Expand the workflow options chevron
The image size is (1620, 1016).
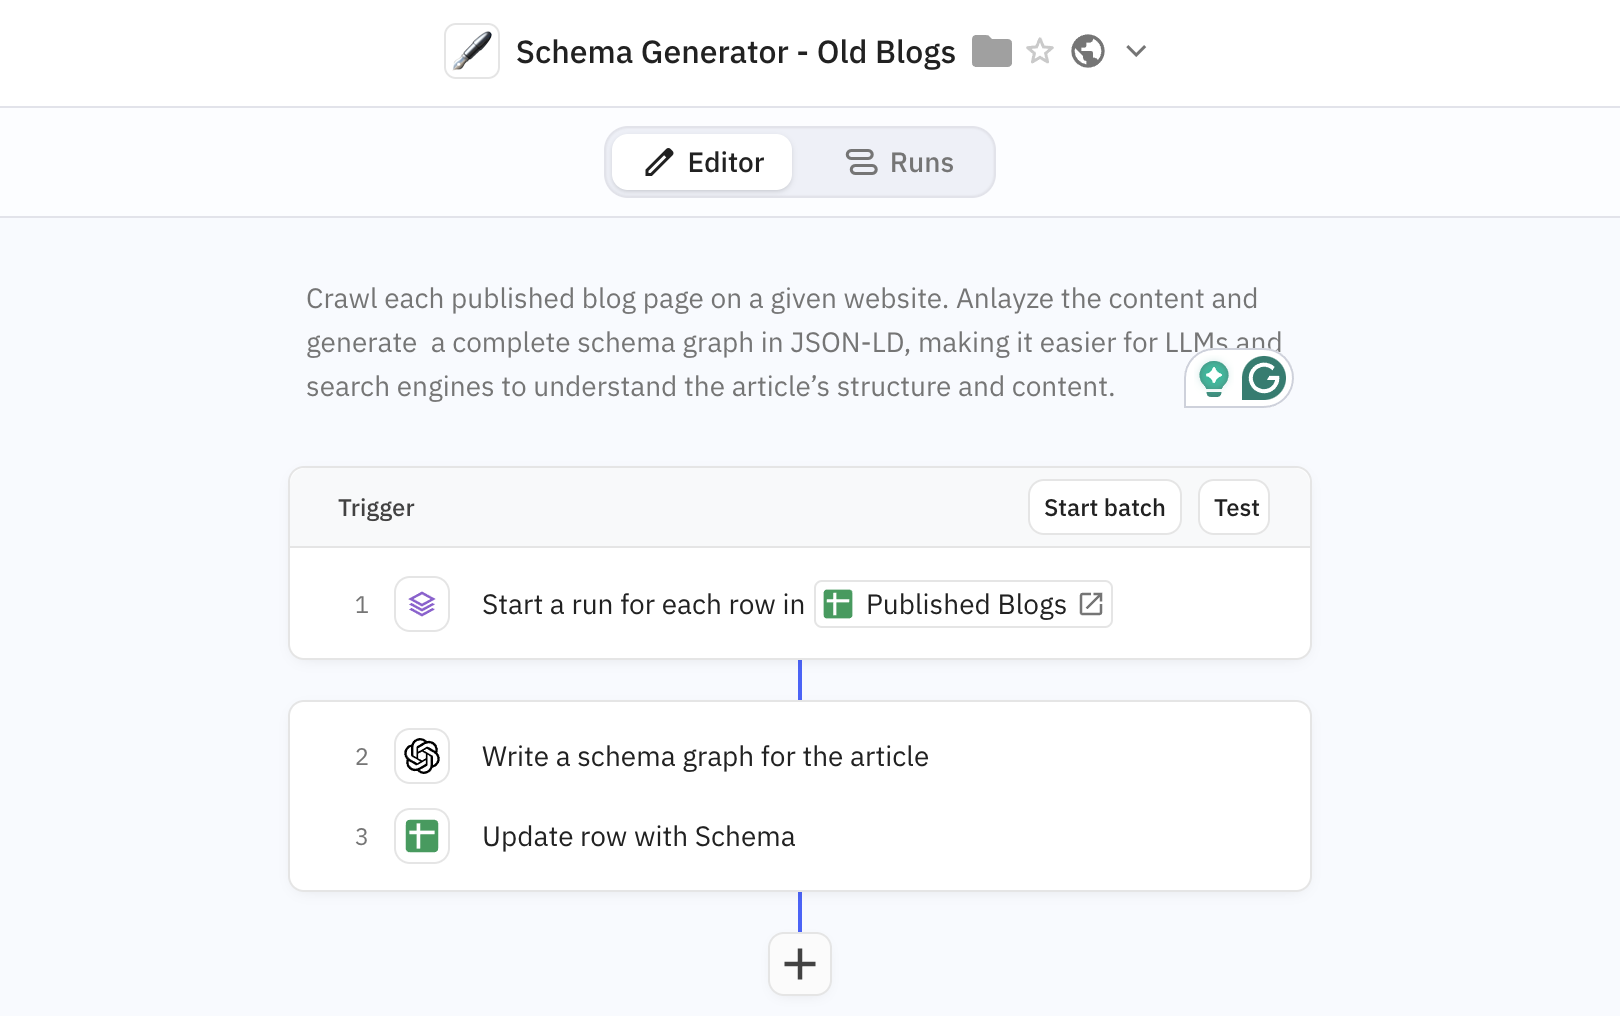click(1135, 51)
